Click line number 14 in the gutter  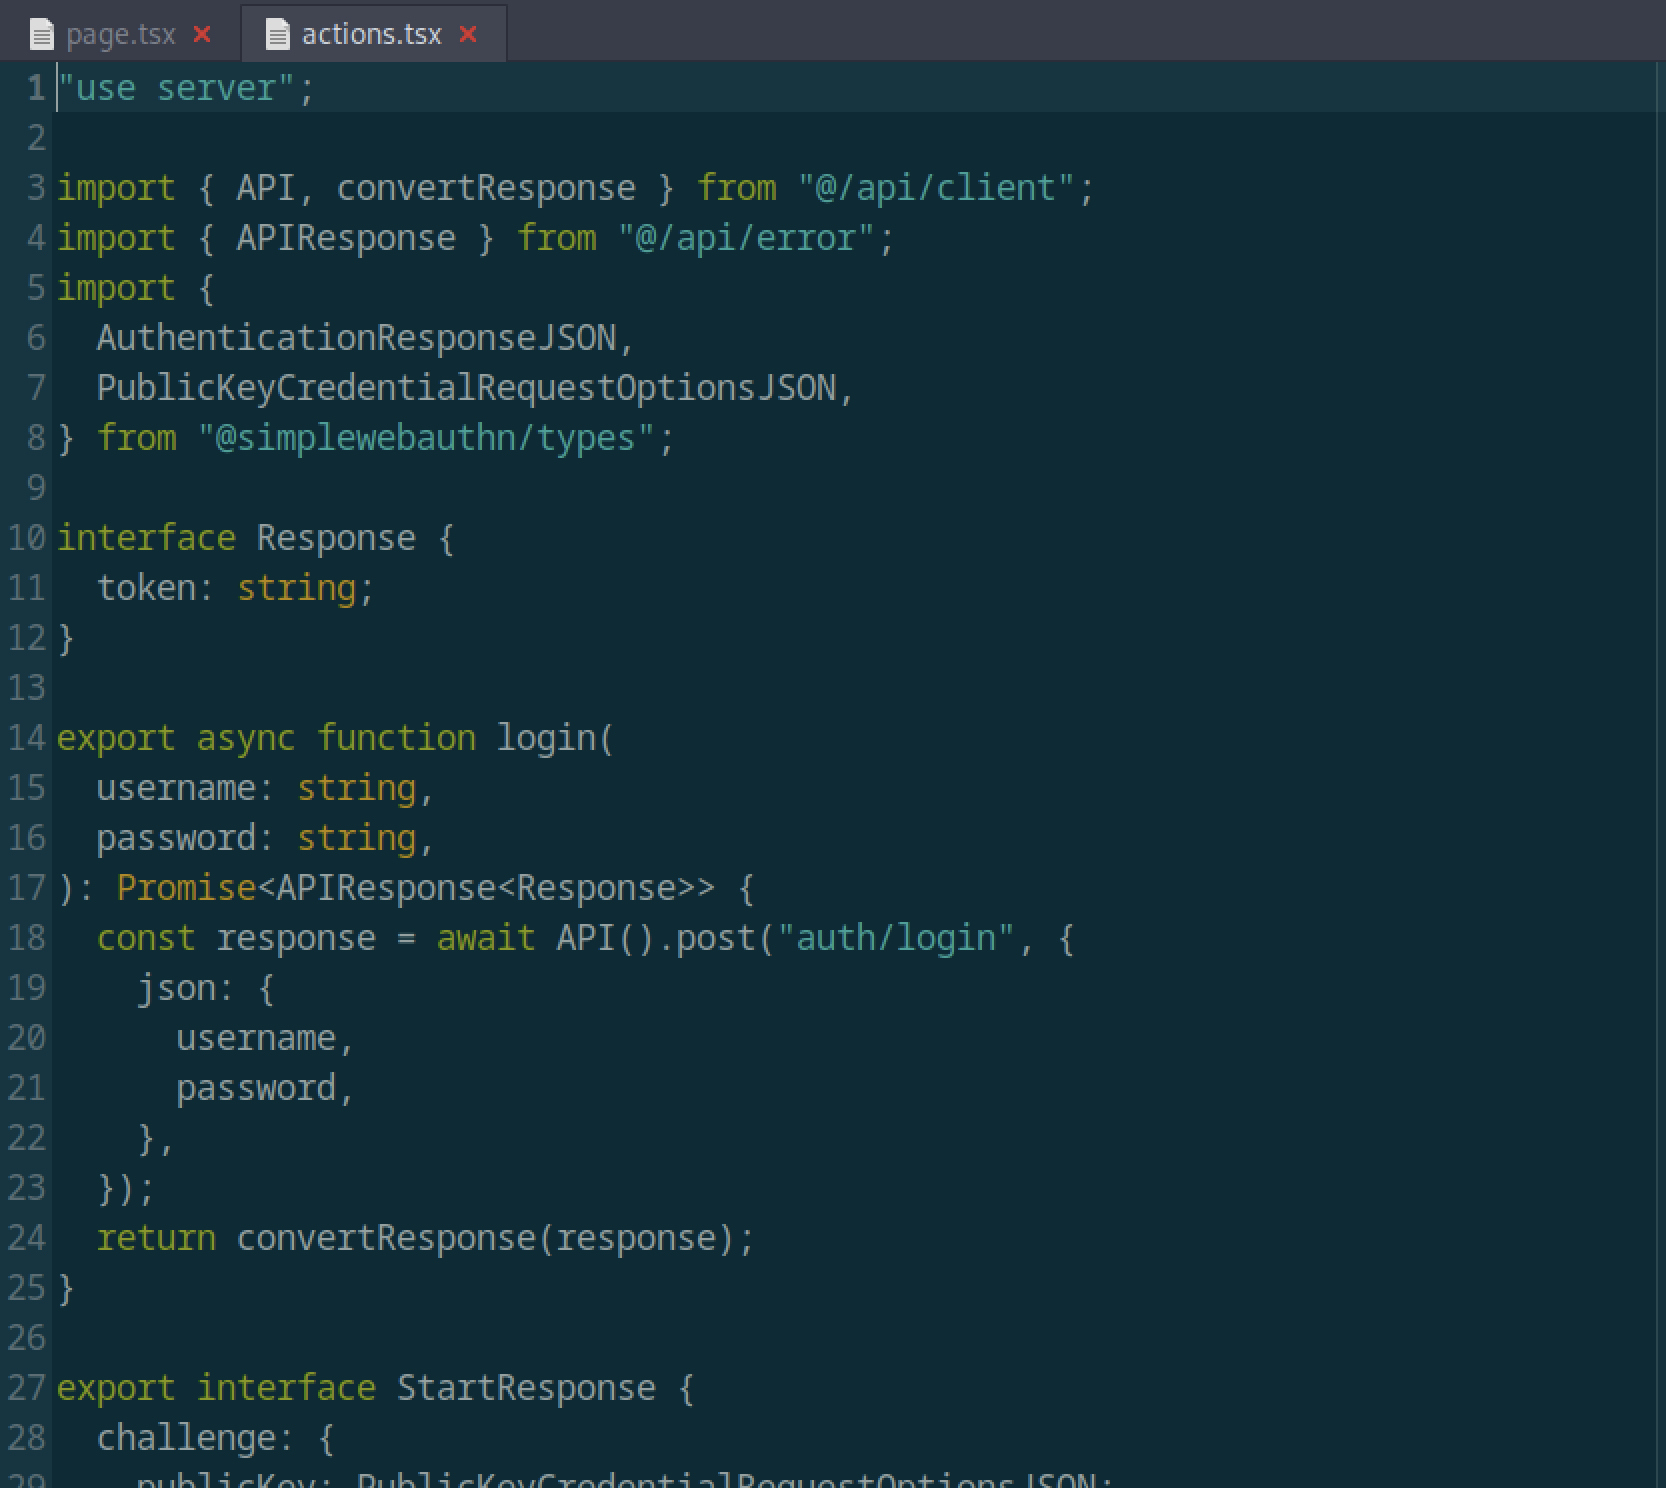(27, 738)
